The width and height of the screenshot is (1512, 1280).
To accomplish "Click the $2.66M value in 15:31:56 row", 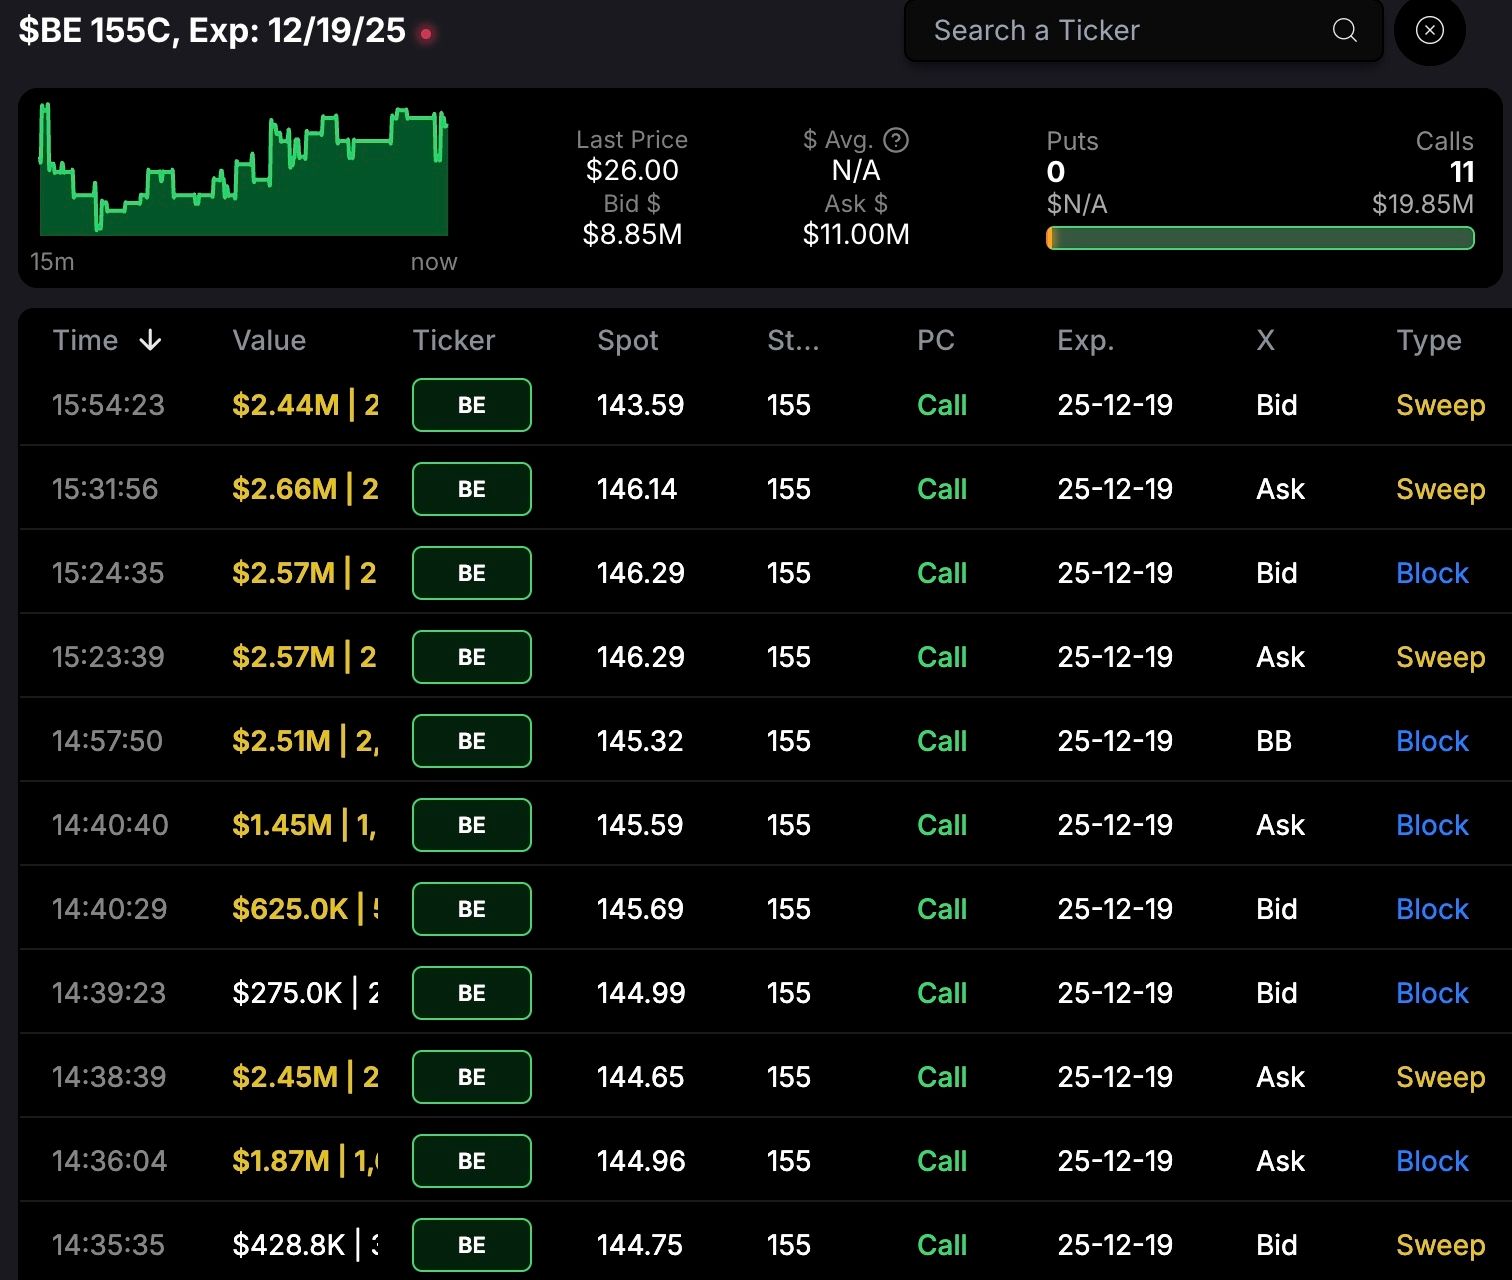I will (285, 489).
